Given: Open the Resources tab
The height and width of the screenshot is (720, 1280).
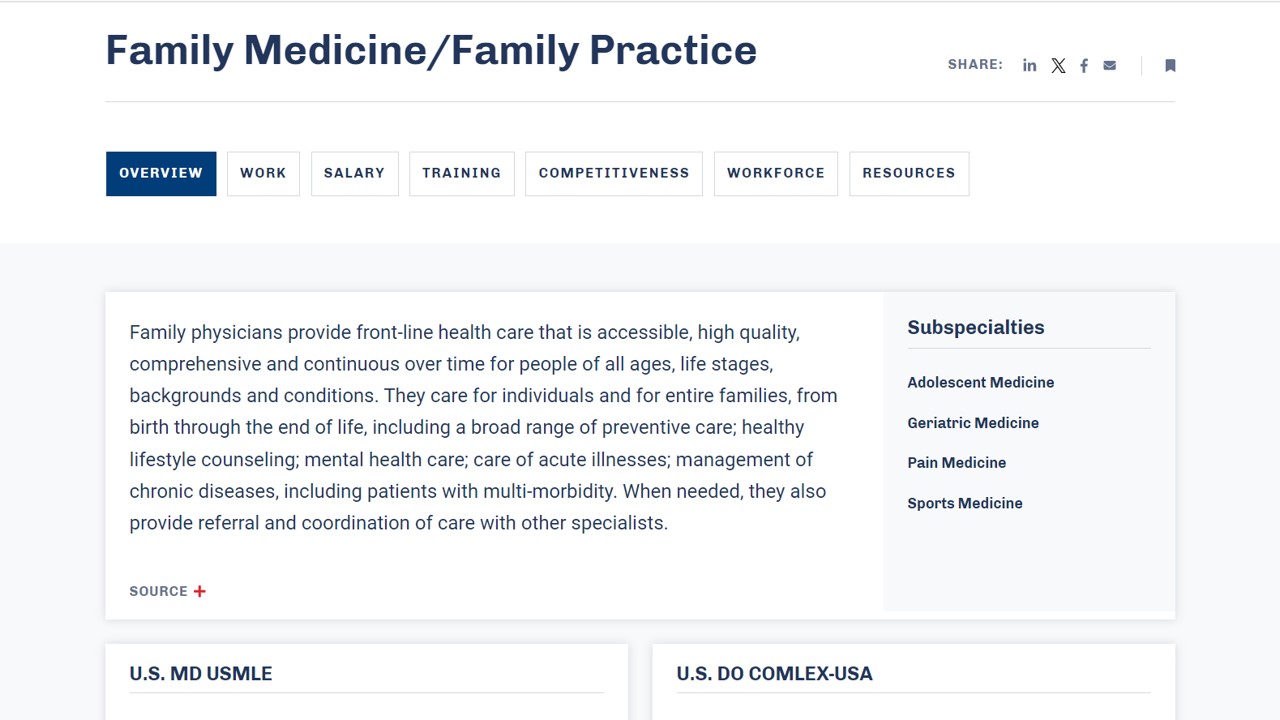Looking at the screenshot, I should pyautogui.click(x=909, y=173).
